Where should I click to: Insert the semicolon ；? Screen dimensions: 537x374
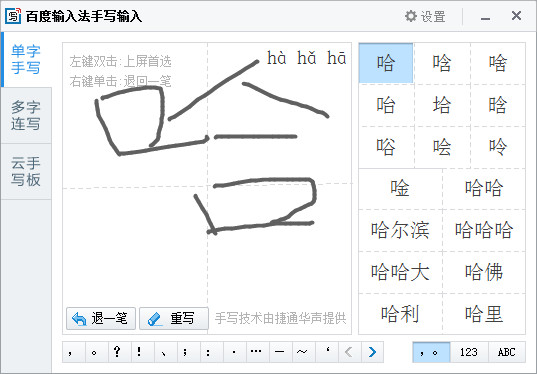188,352
